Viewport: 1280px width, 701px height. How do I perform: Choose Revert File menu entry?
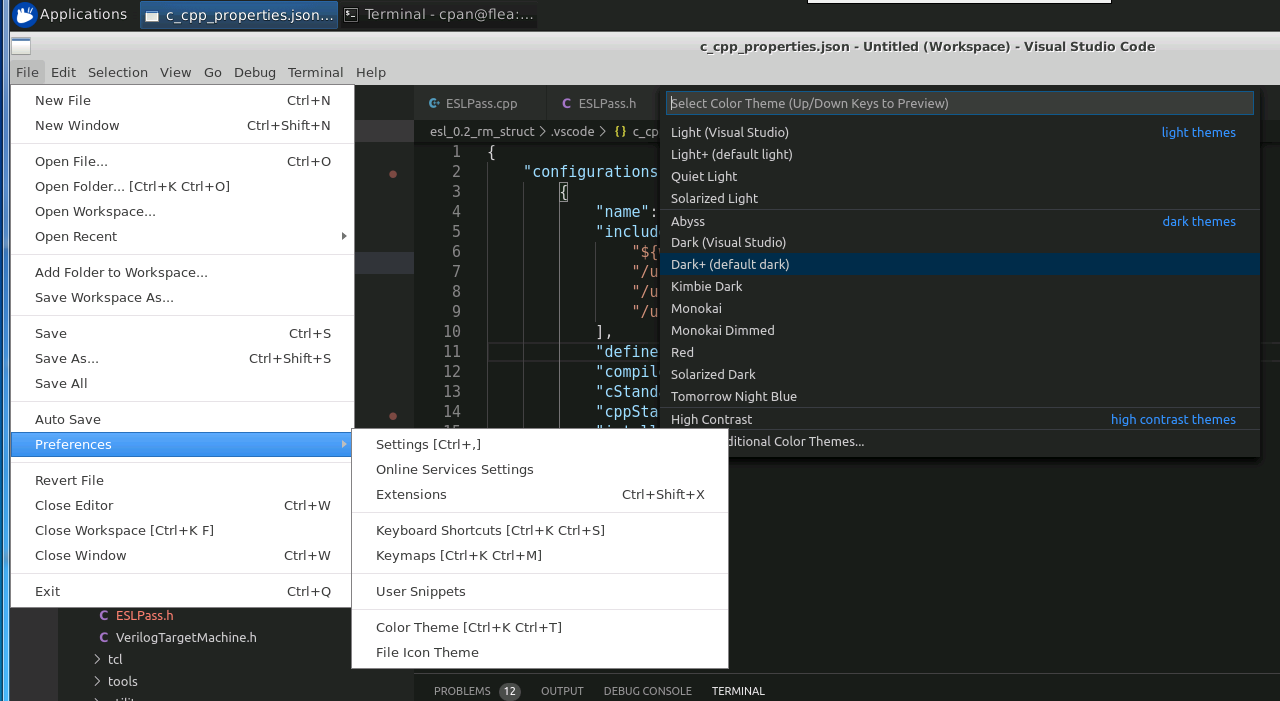point(183,480)
